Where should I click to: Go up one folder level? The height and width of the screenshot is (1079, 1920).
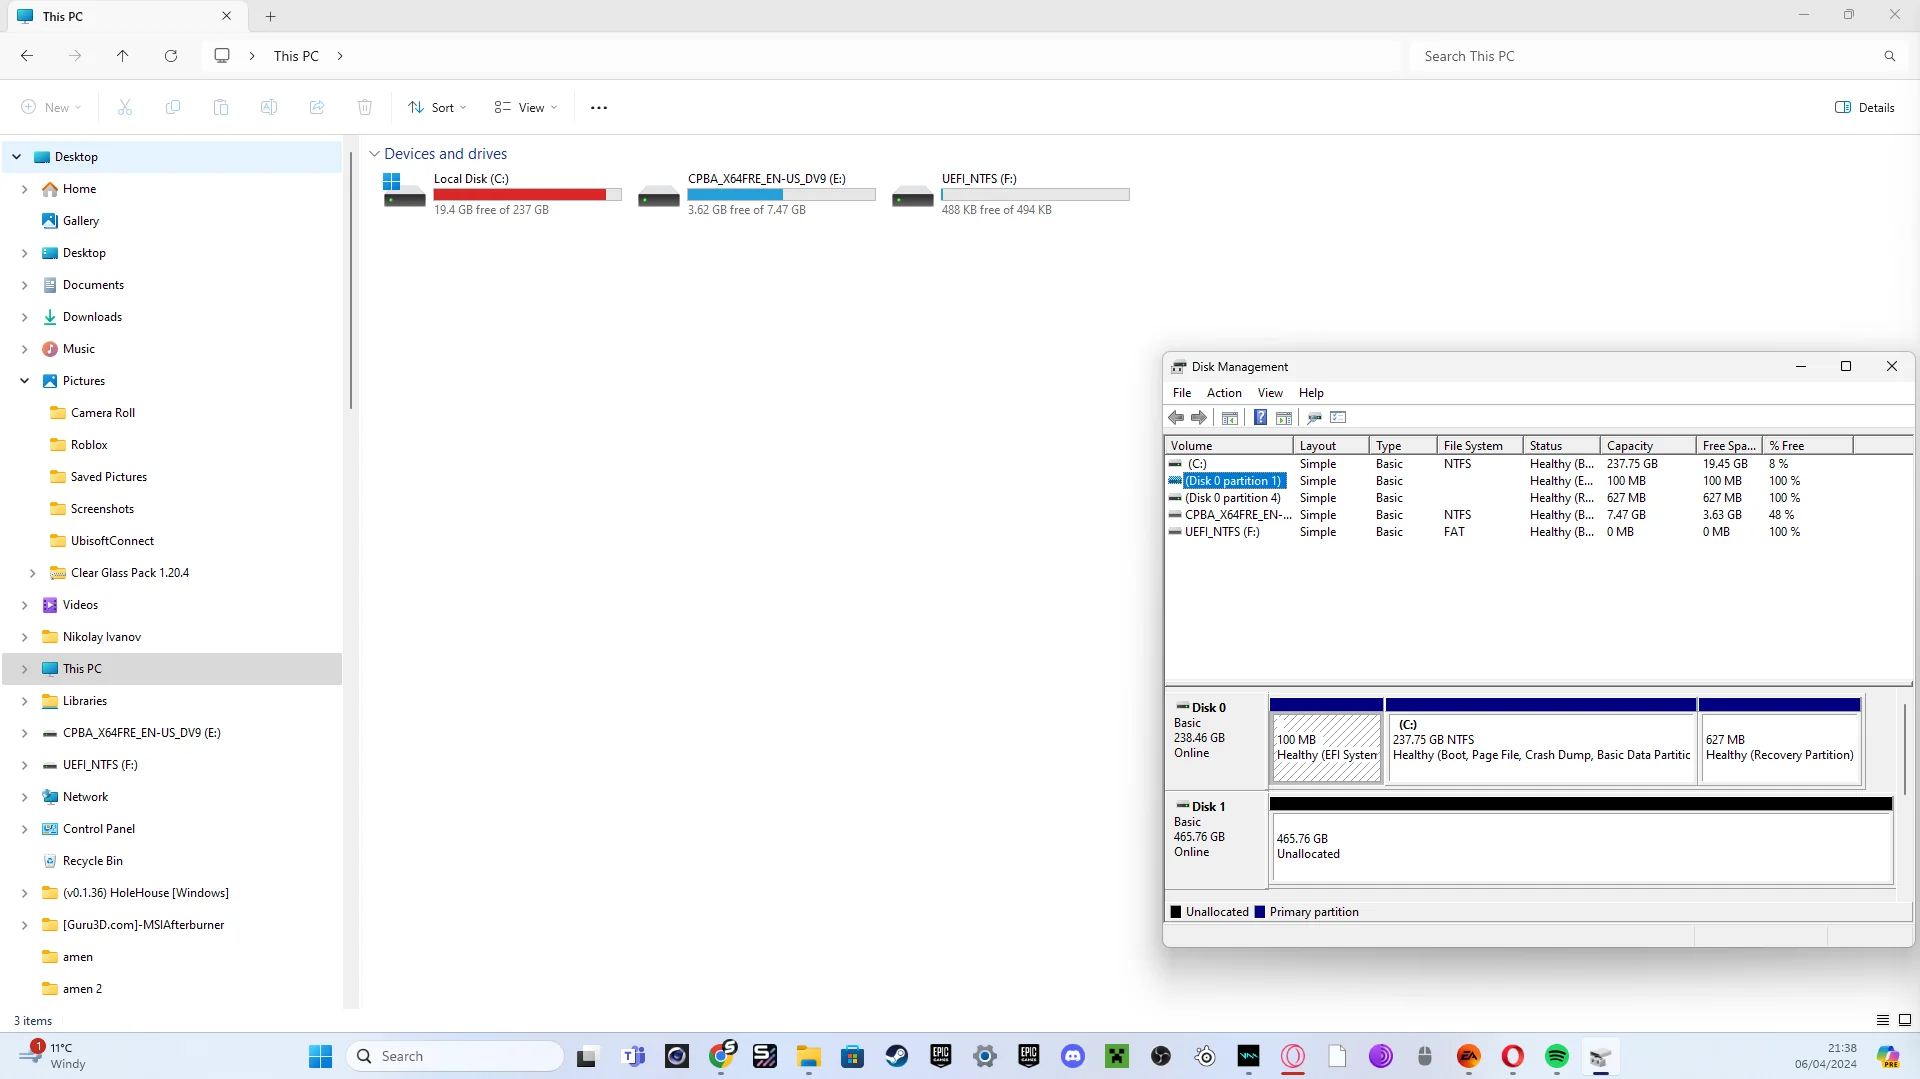click(123, 56)
